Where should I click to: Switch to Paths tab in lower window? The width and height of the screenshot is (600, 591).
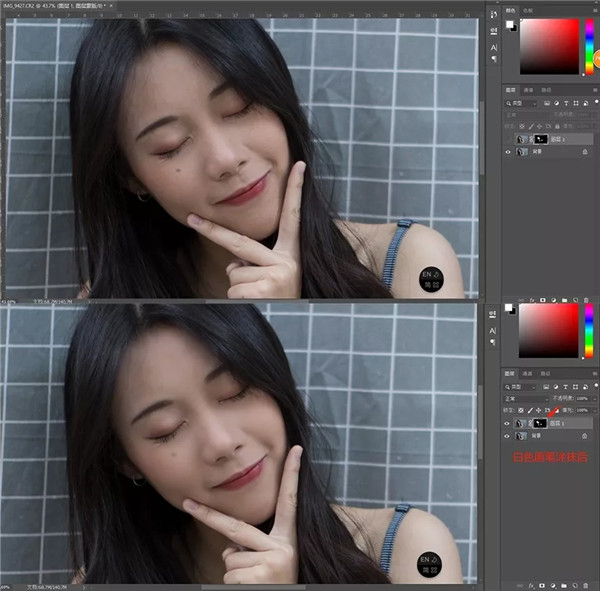545,374
